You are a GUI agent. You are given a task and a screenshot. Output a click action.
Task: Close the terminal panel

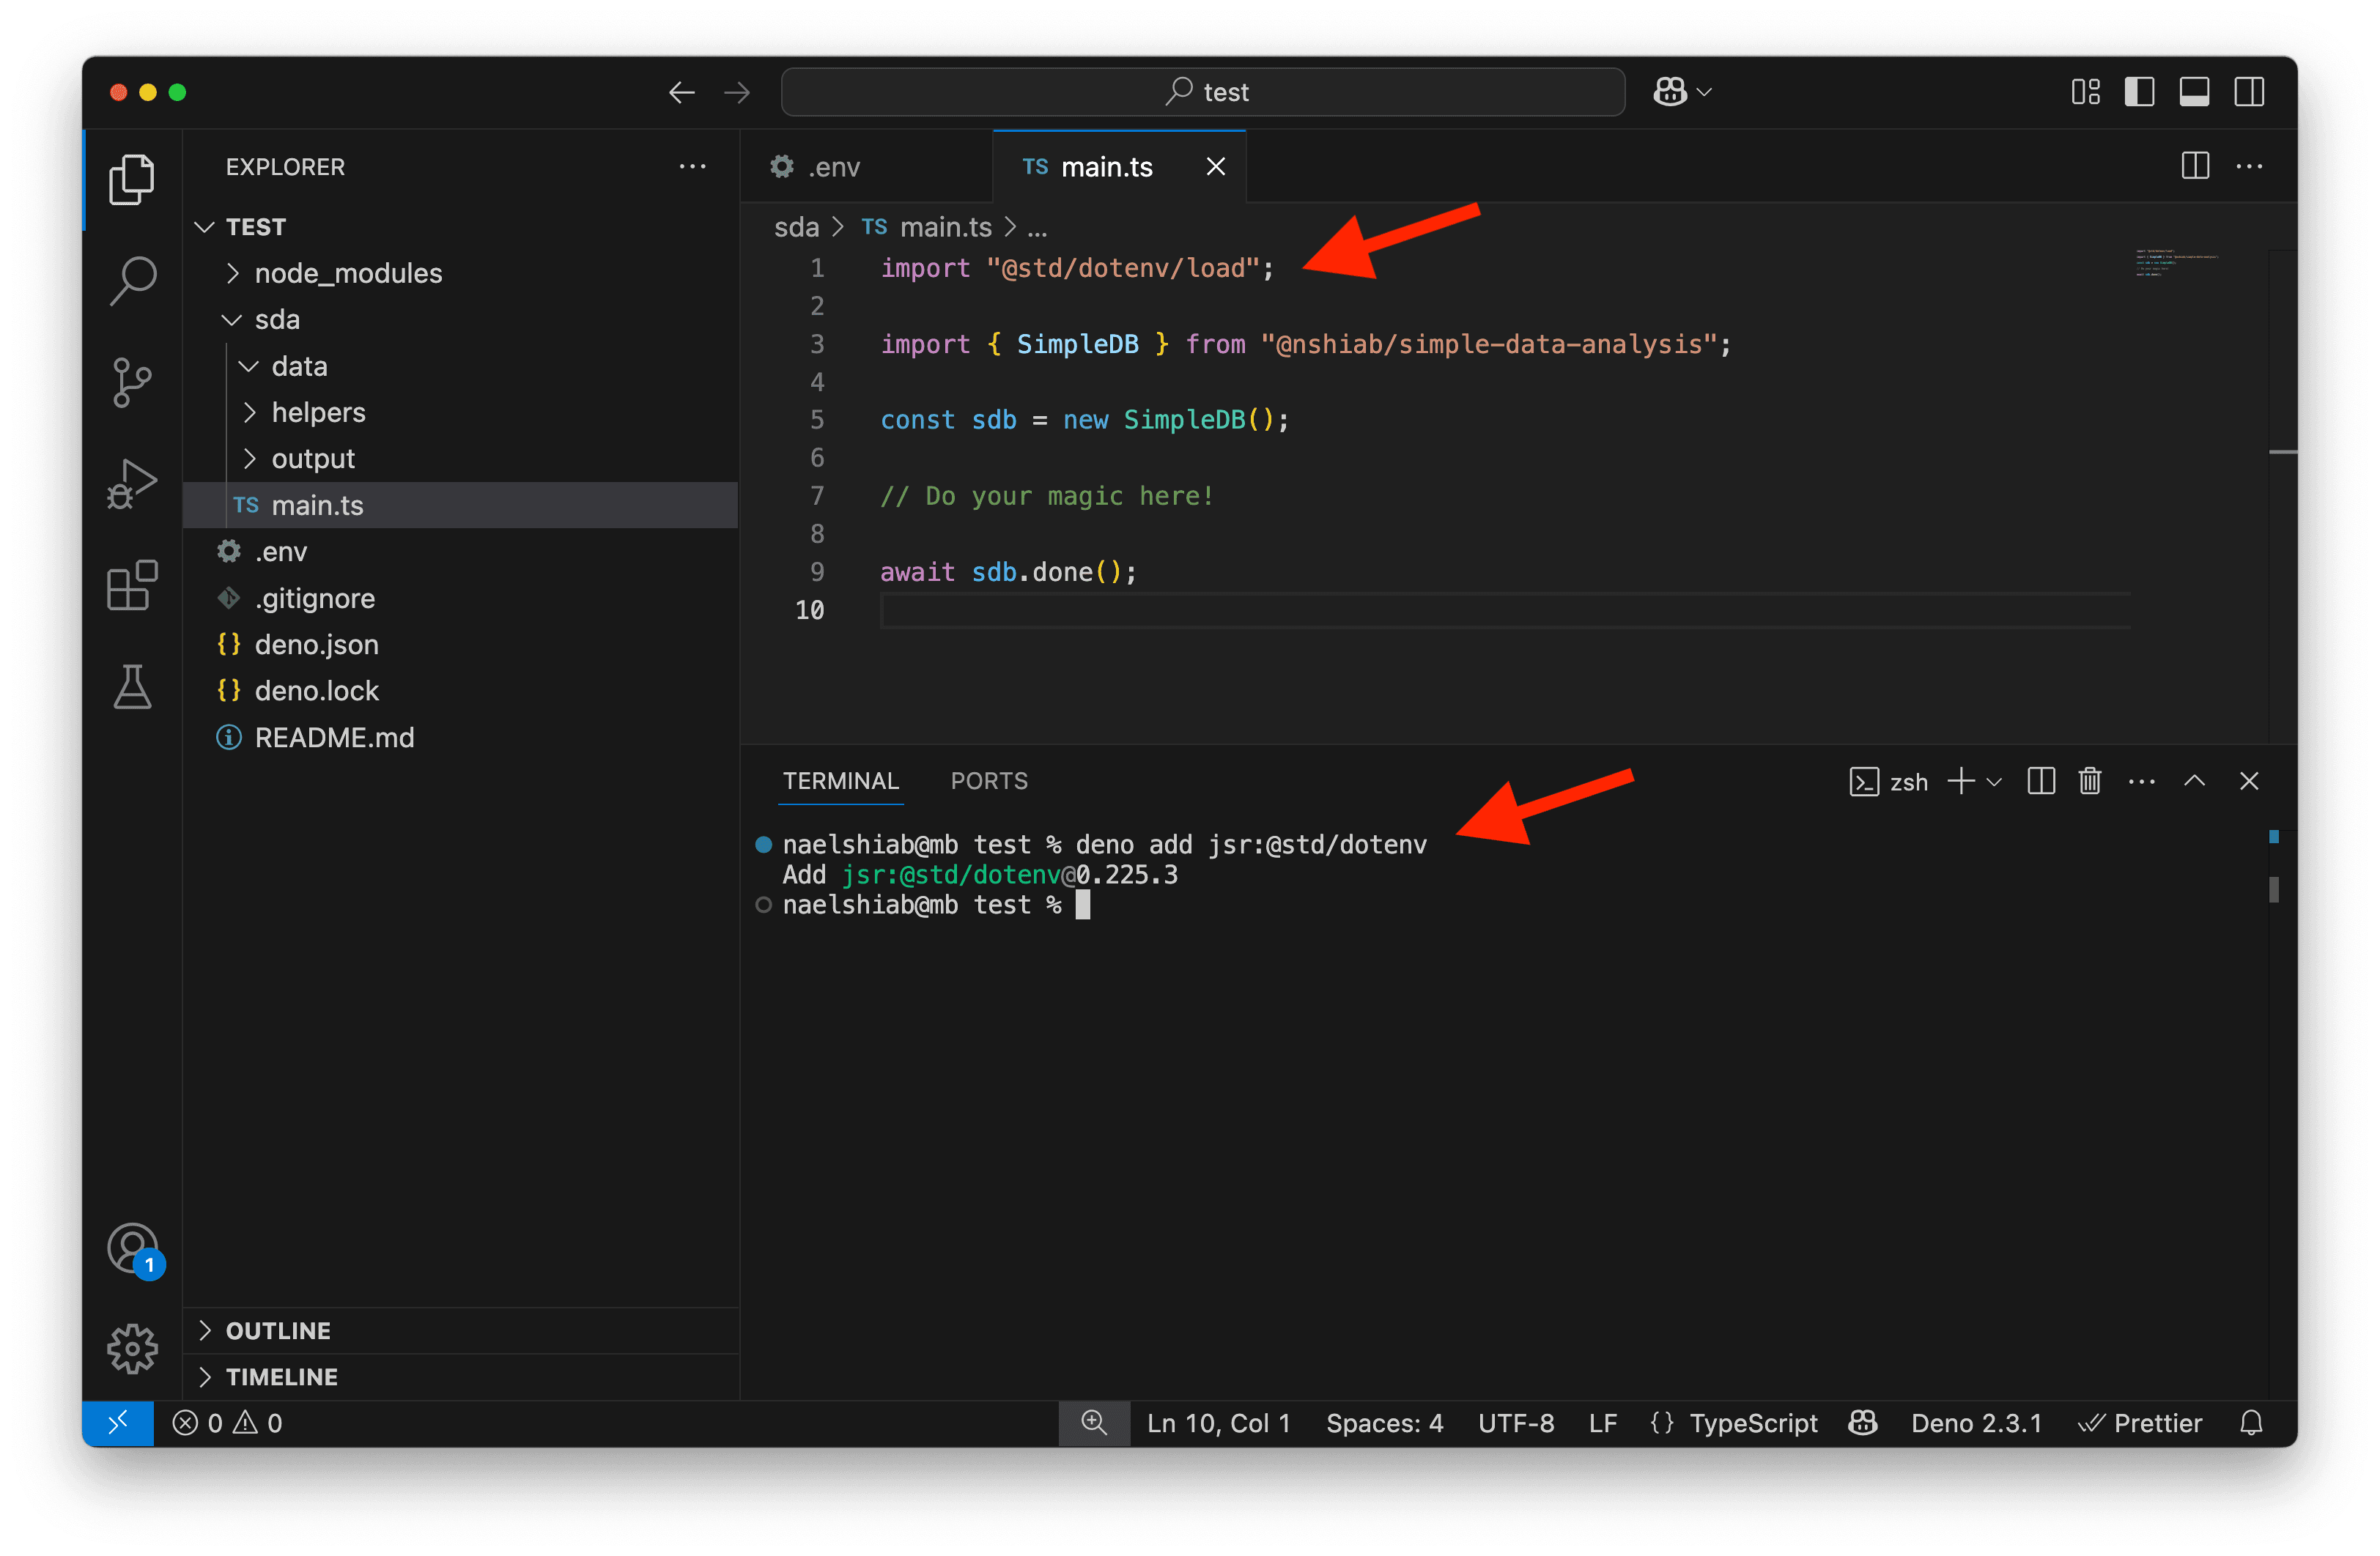coord(2249,781)
